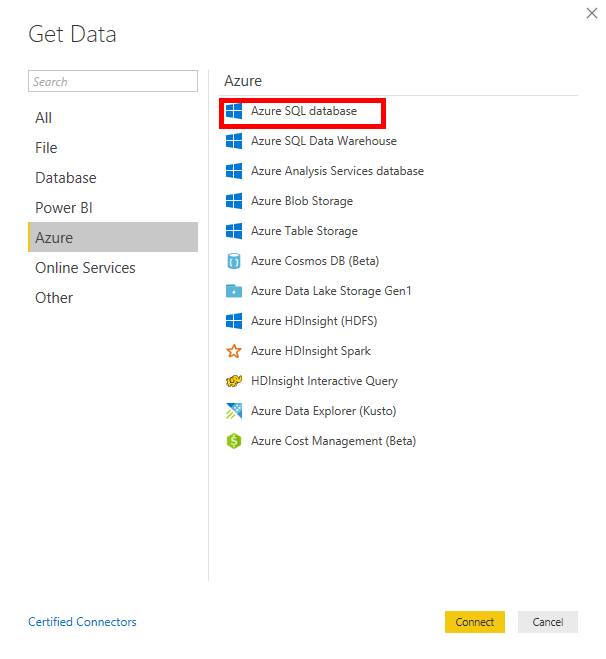Select the Azure Data Explorer Kusto icon

coord(234,411)
